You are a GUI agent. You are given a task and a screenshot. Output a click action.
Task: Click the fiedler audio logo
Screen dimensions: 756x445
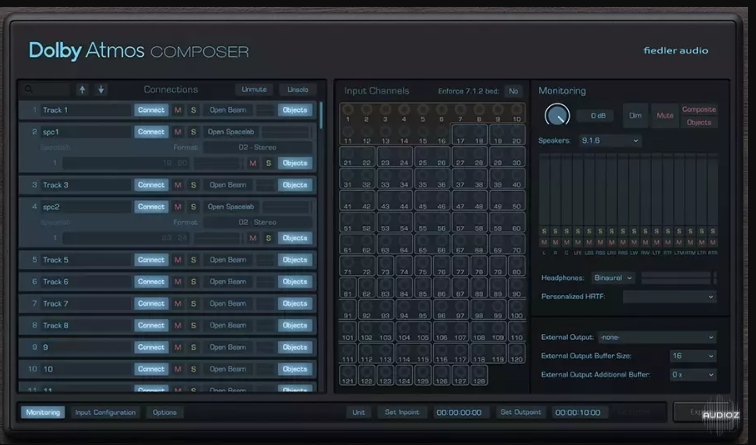675,51
